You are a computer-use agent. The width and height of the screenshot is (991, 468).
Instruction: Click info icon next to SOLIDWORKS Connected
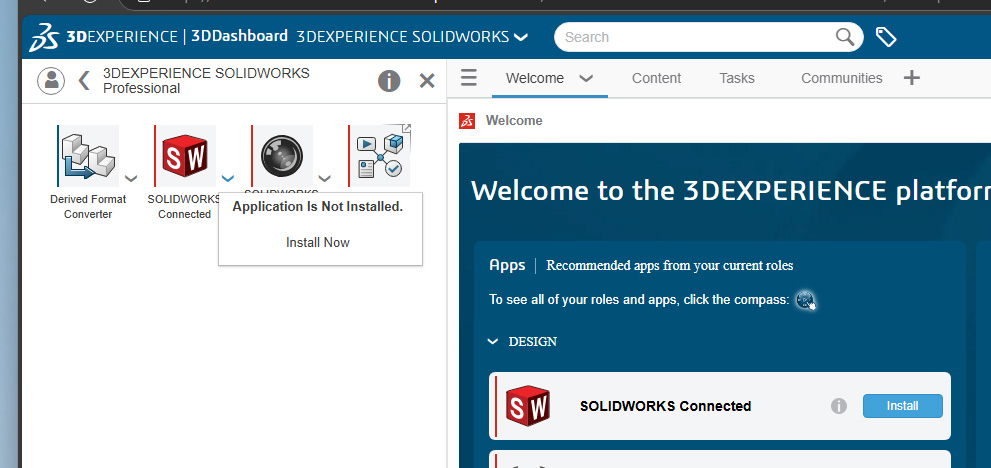pyautogui.click(x=839, y=406)
